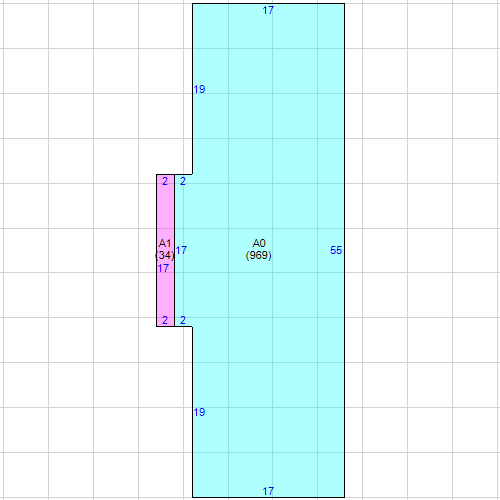Image resolution: width=500 pixels, height=500 pixels.
Task: Click the blue 17 dimension inside pink A1
Action: point(163,268)
